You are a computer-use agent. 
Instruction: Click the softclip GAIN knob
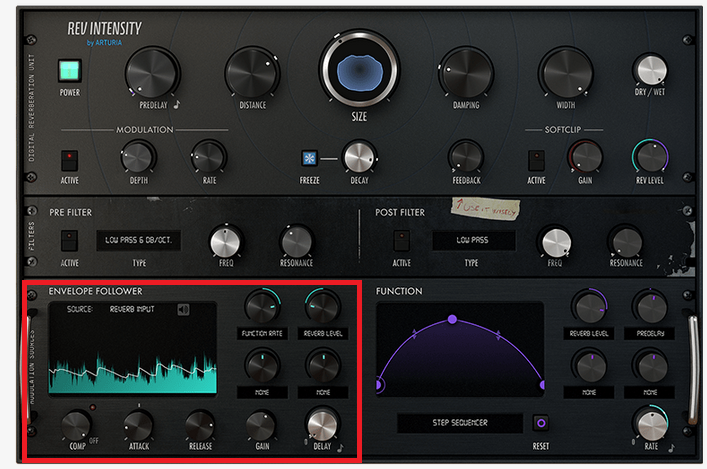pyautogui.click(x=585, y=157)
